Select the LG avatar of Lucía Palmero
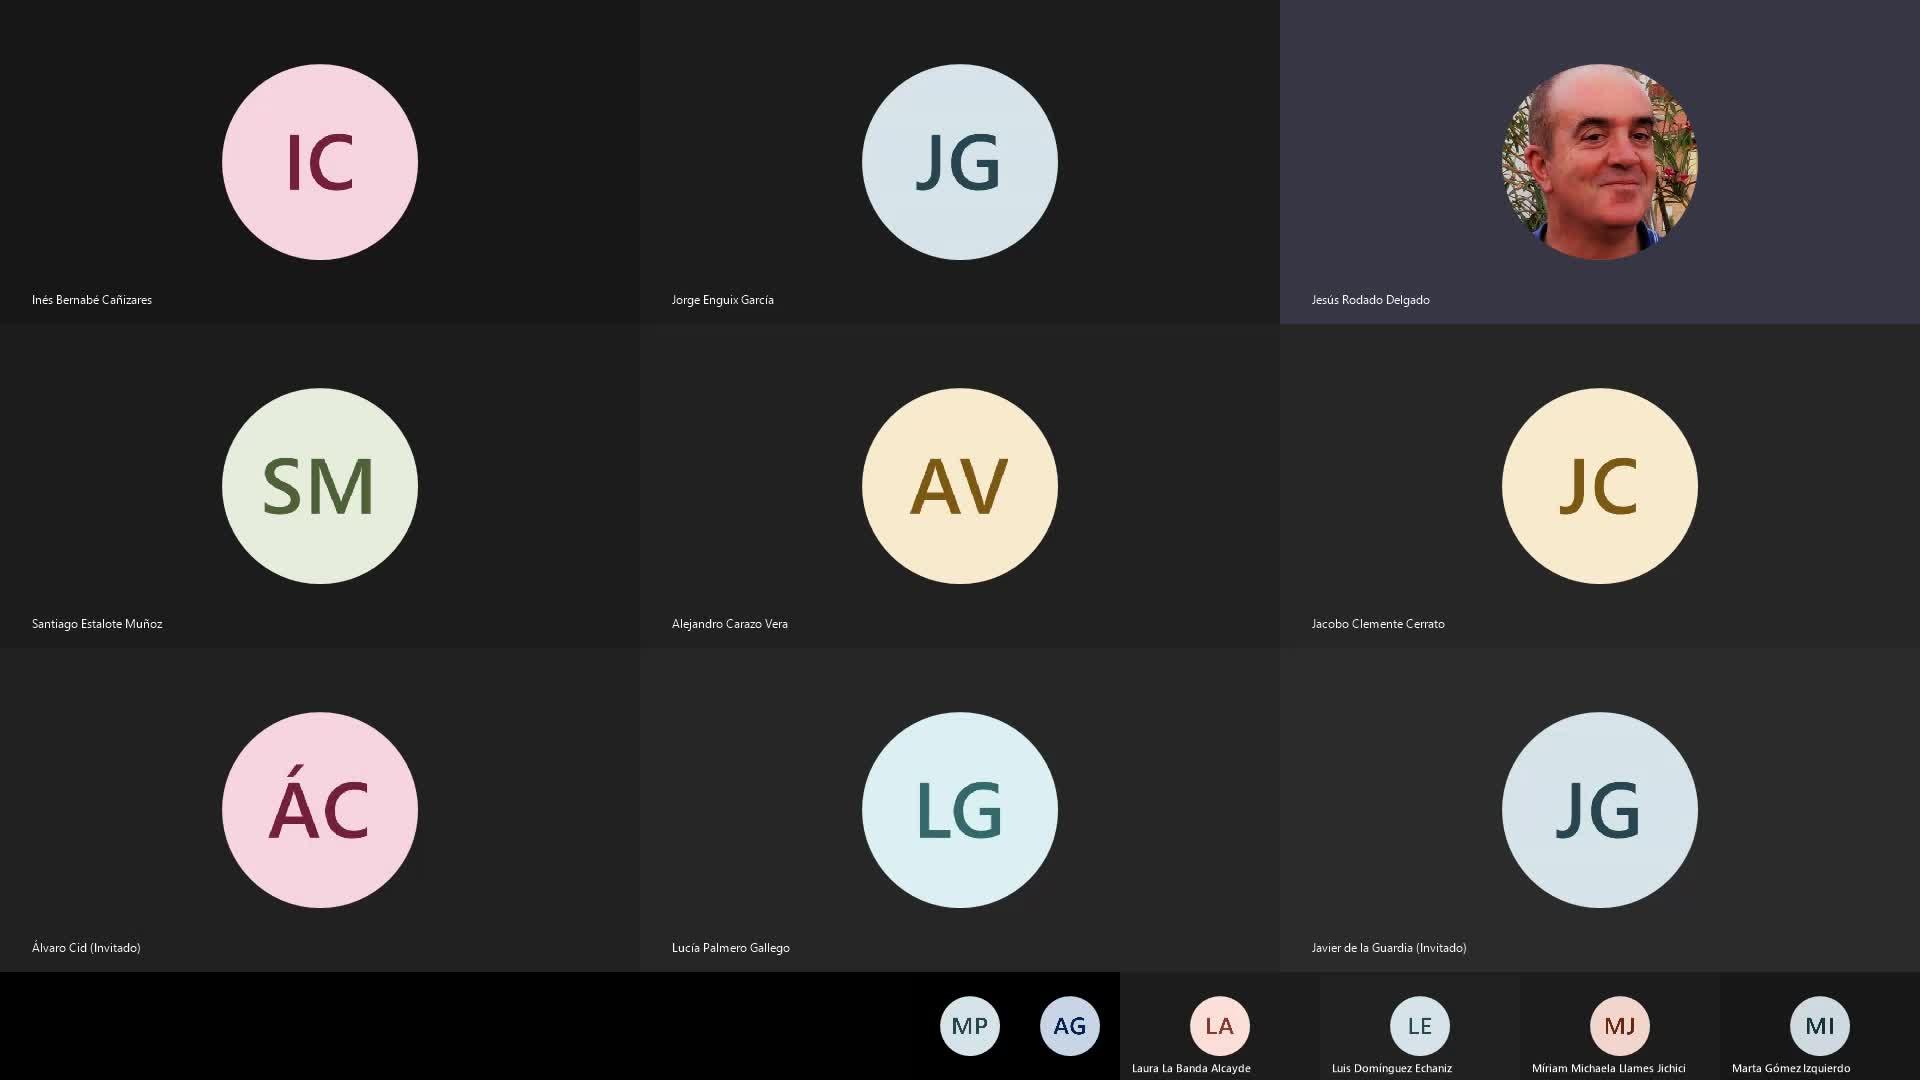 click(960, 810)
